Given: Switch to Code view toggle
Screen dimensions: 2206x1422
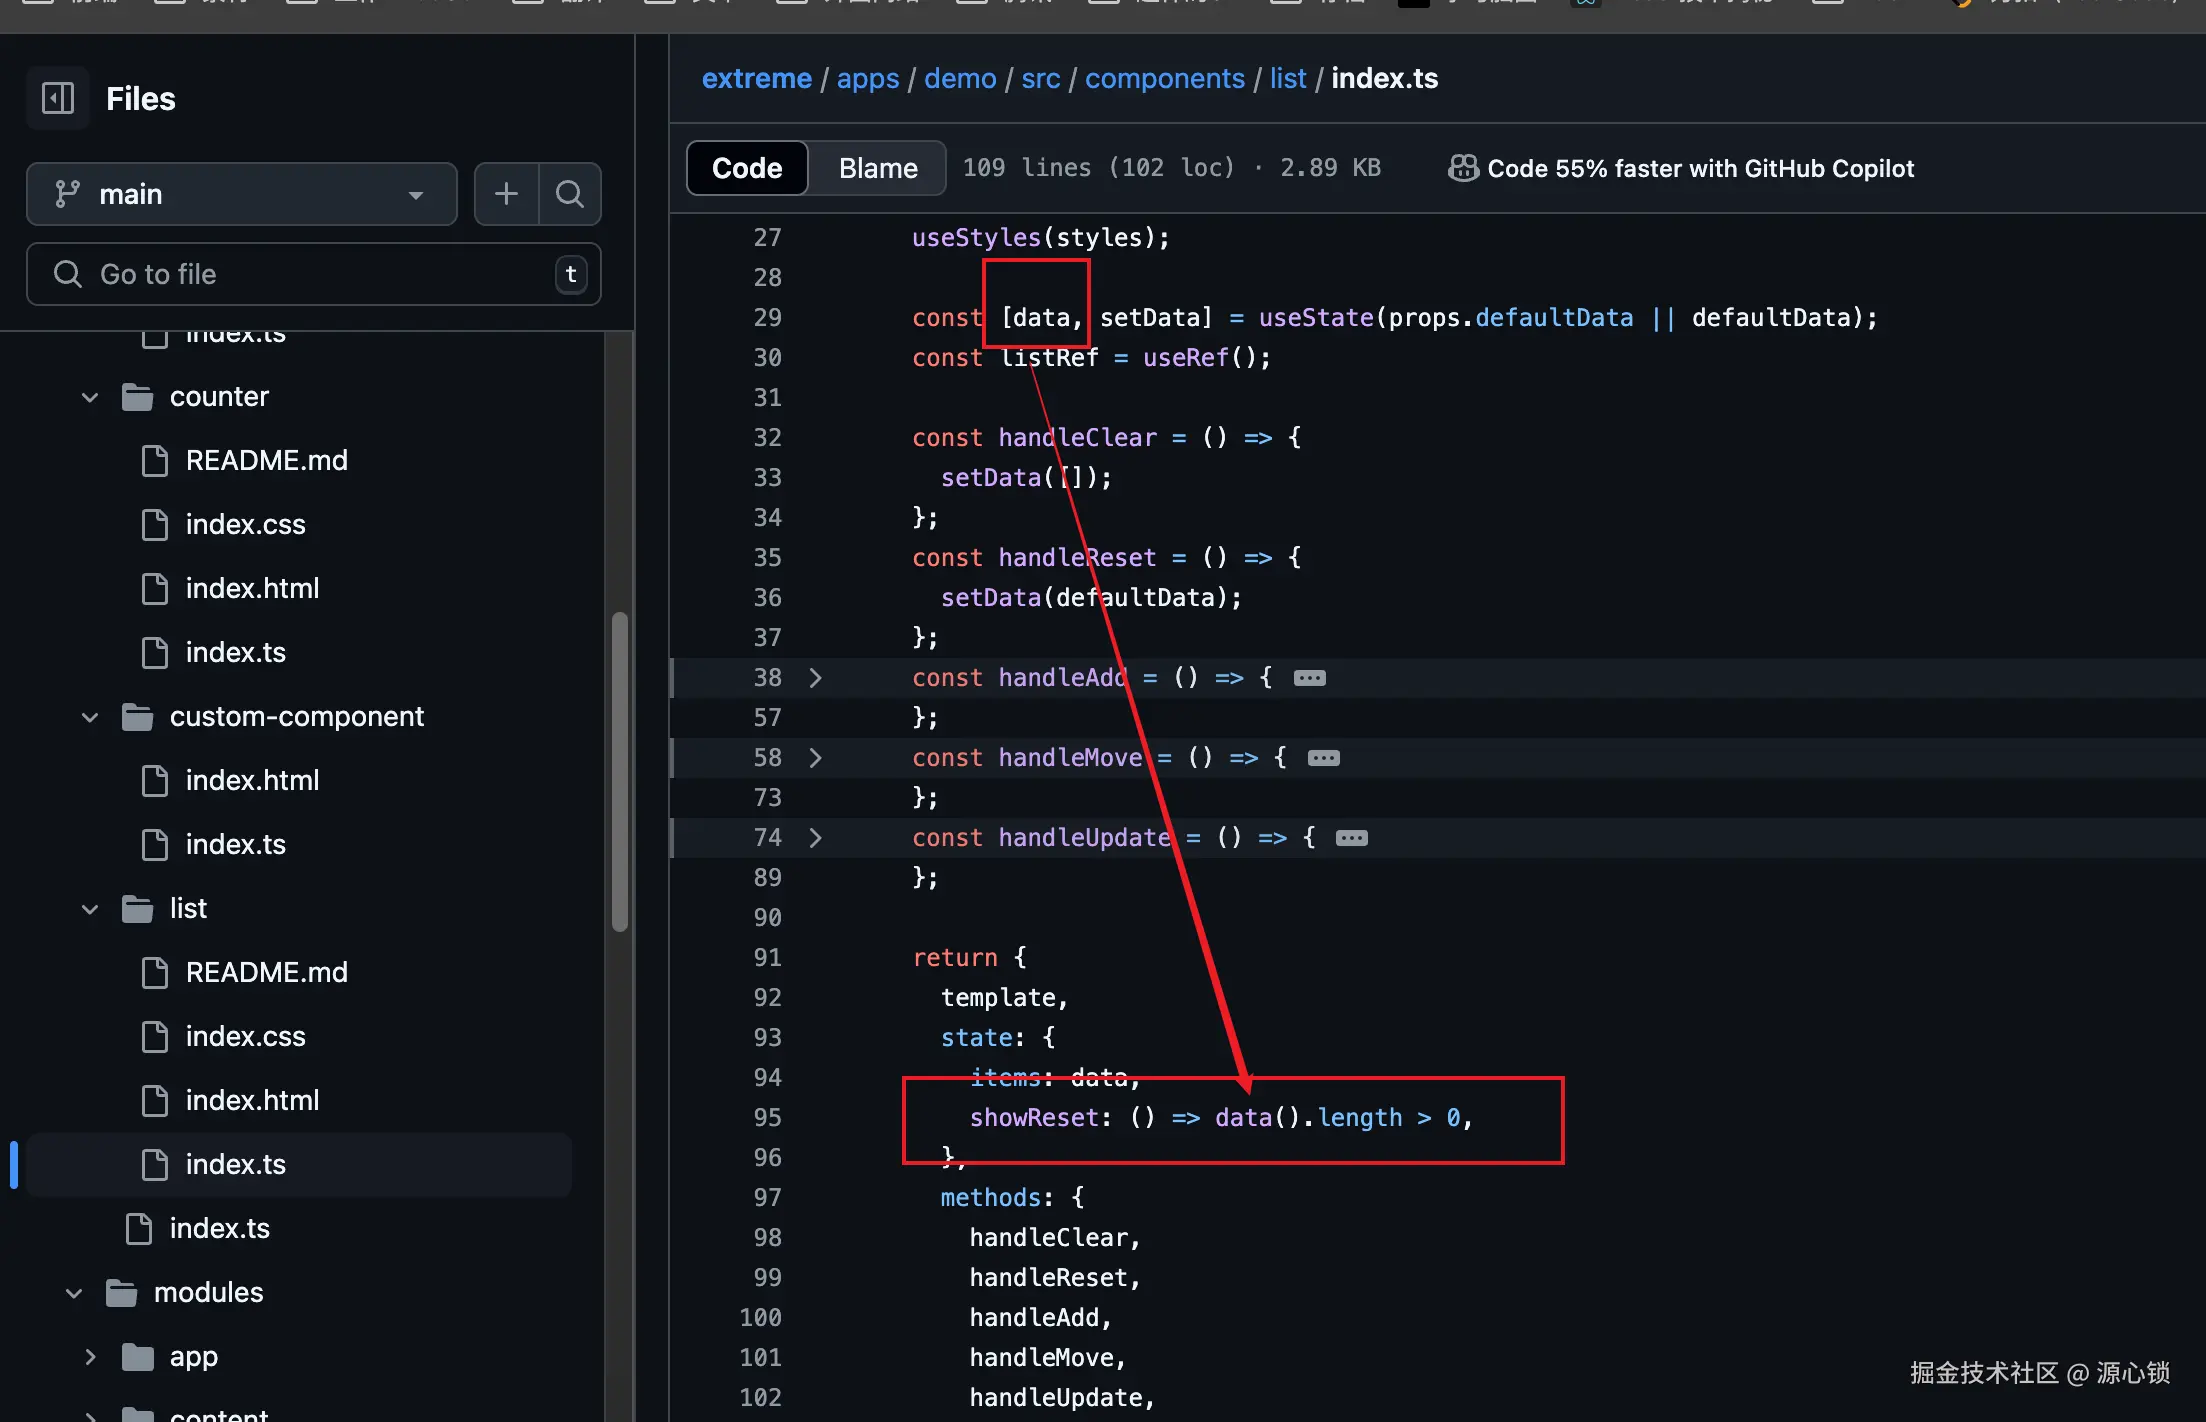Looking at the screenshot, I should coord(747,168).
